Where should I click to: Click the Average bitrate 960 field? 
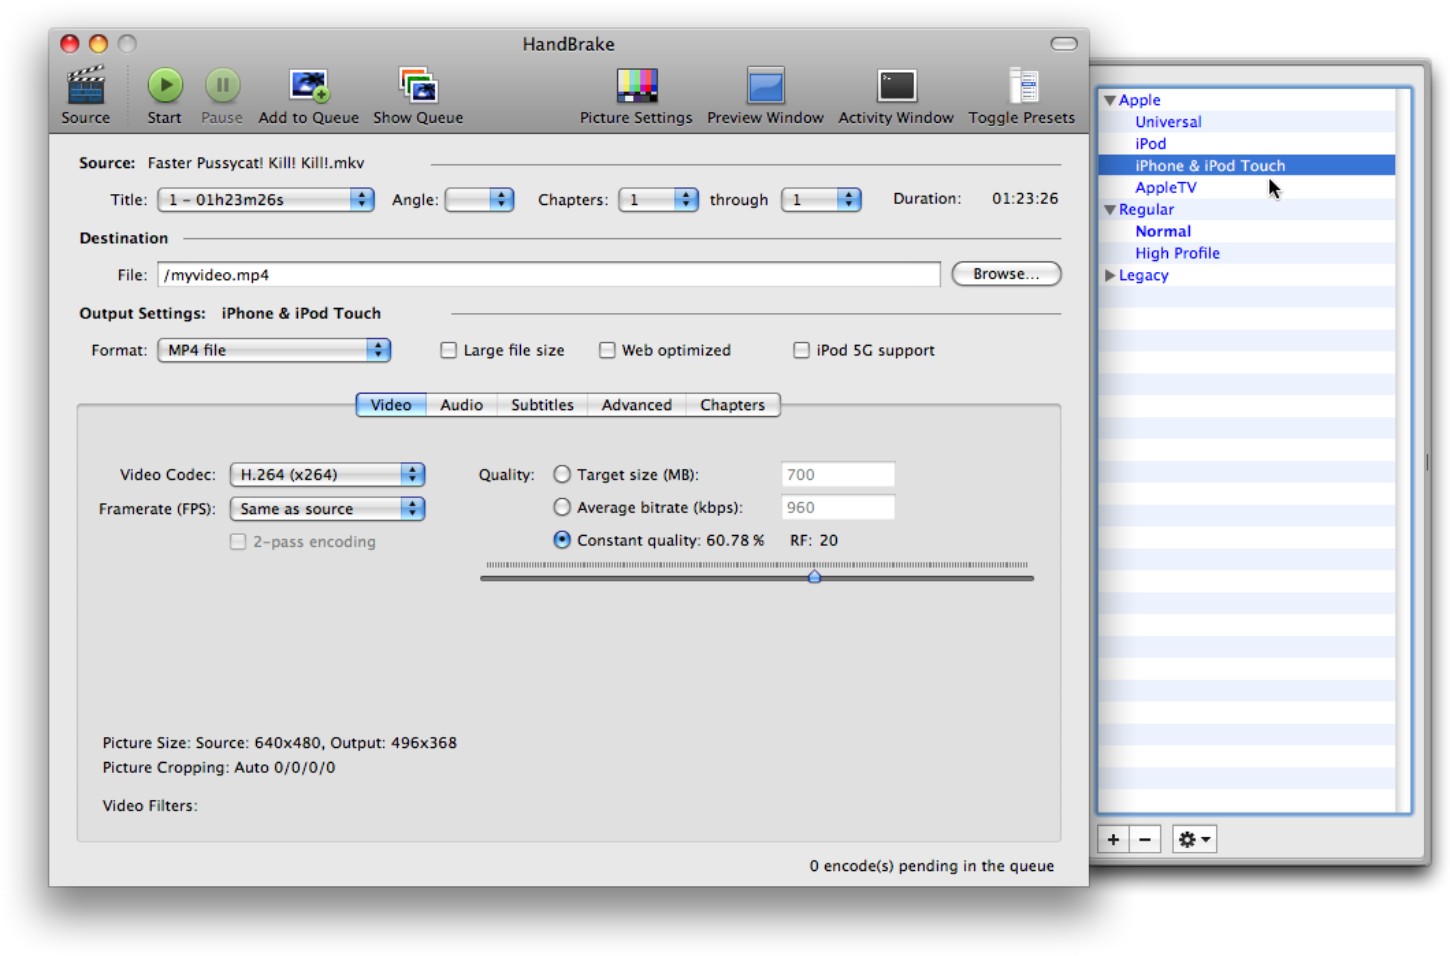point(838,508)
